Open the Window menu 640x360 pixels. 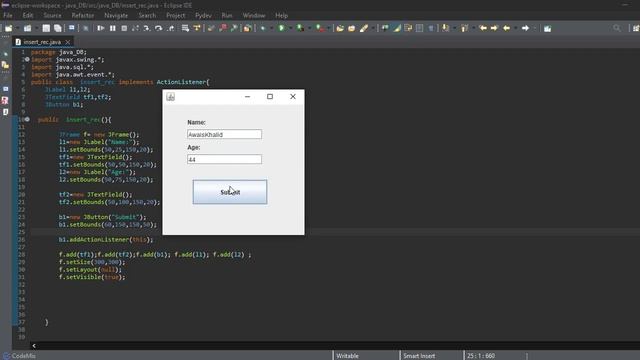point(254,16)
